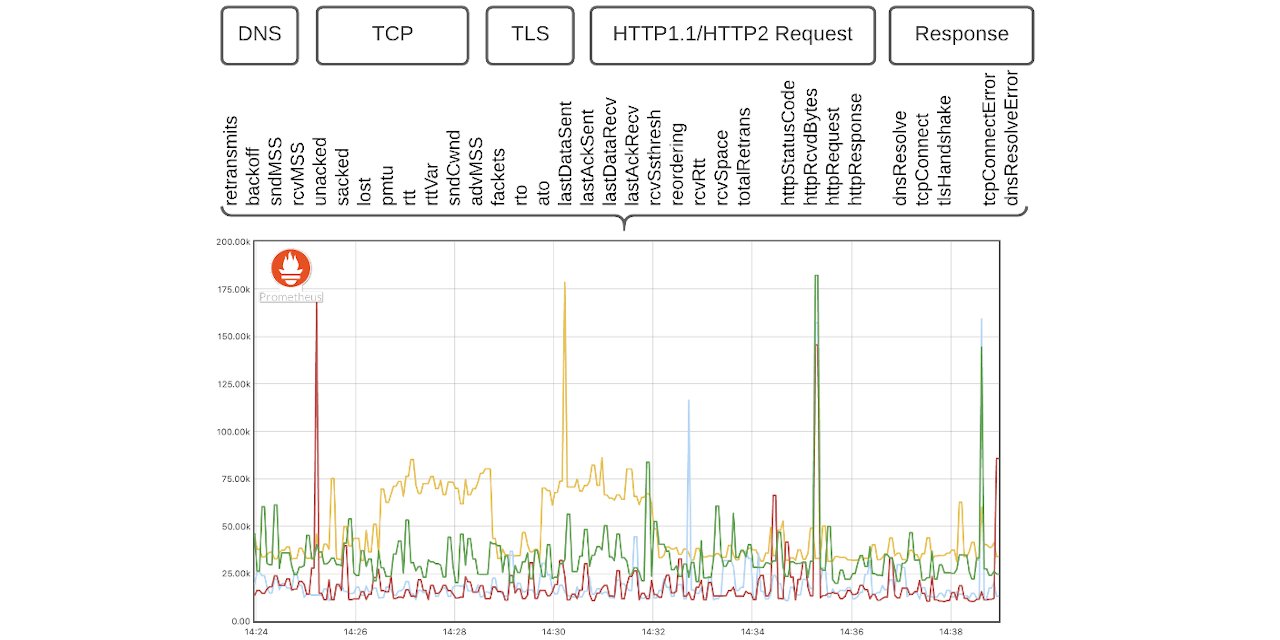Click the rcvRtt metric label
The height and width of the screenshot is (640, 1280).
click(x=699, y=182)
